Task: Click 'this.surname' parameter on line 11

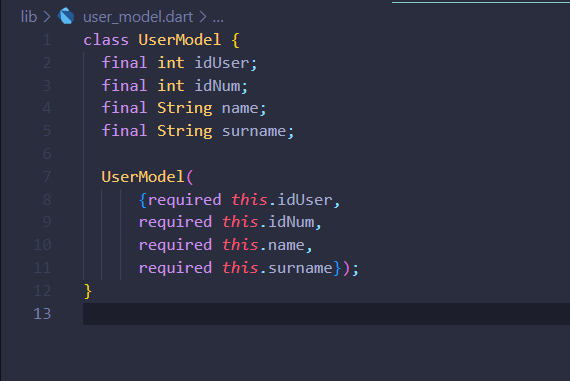Action: pyautogui.click(x=277, y=268)
